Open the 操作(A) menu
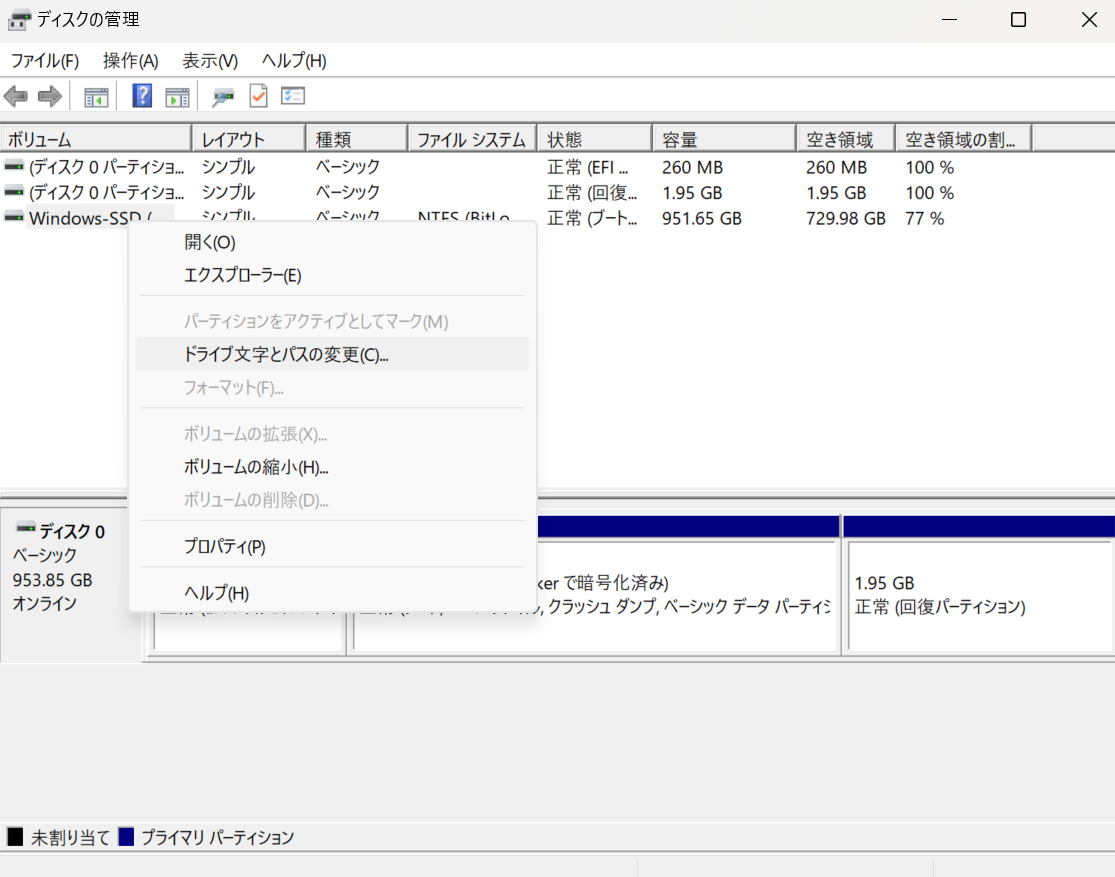This screenshot has height=877, width=1115. coord(130,60)
